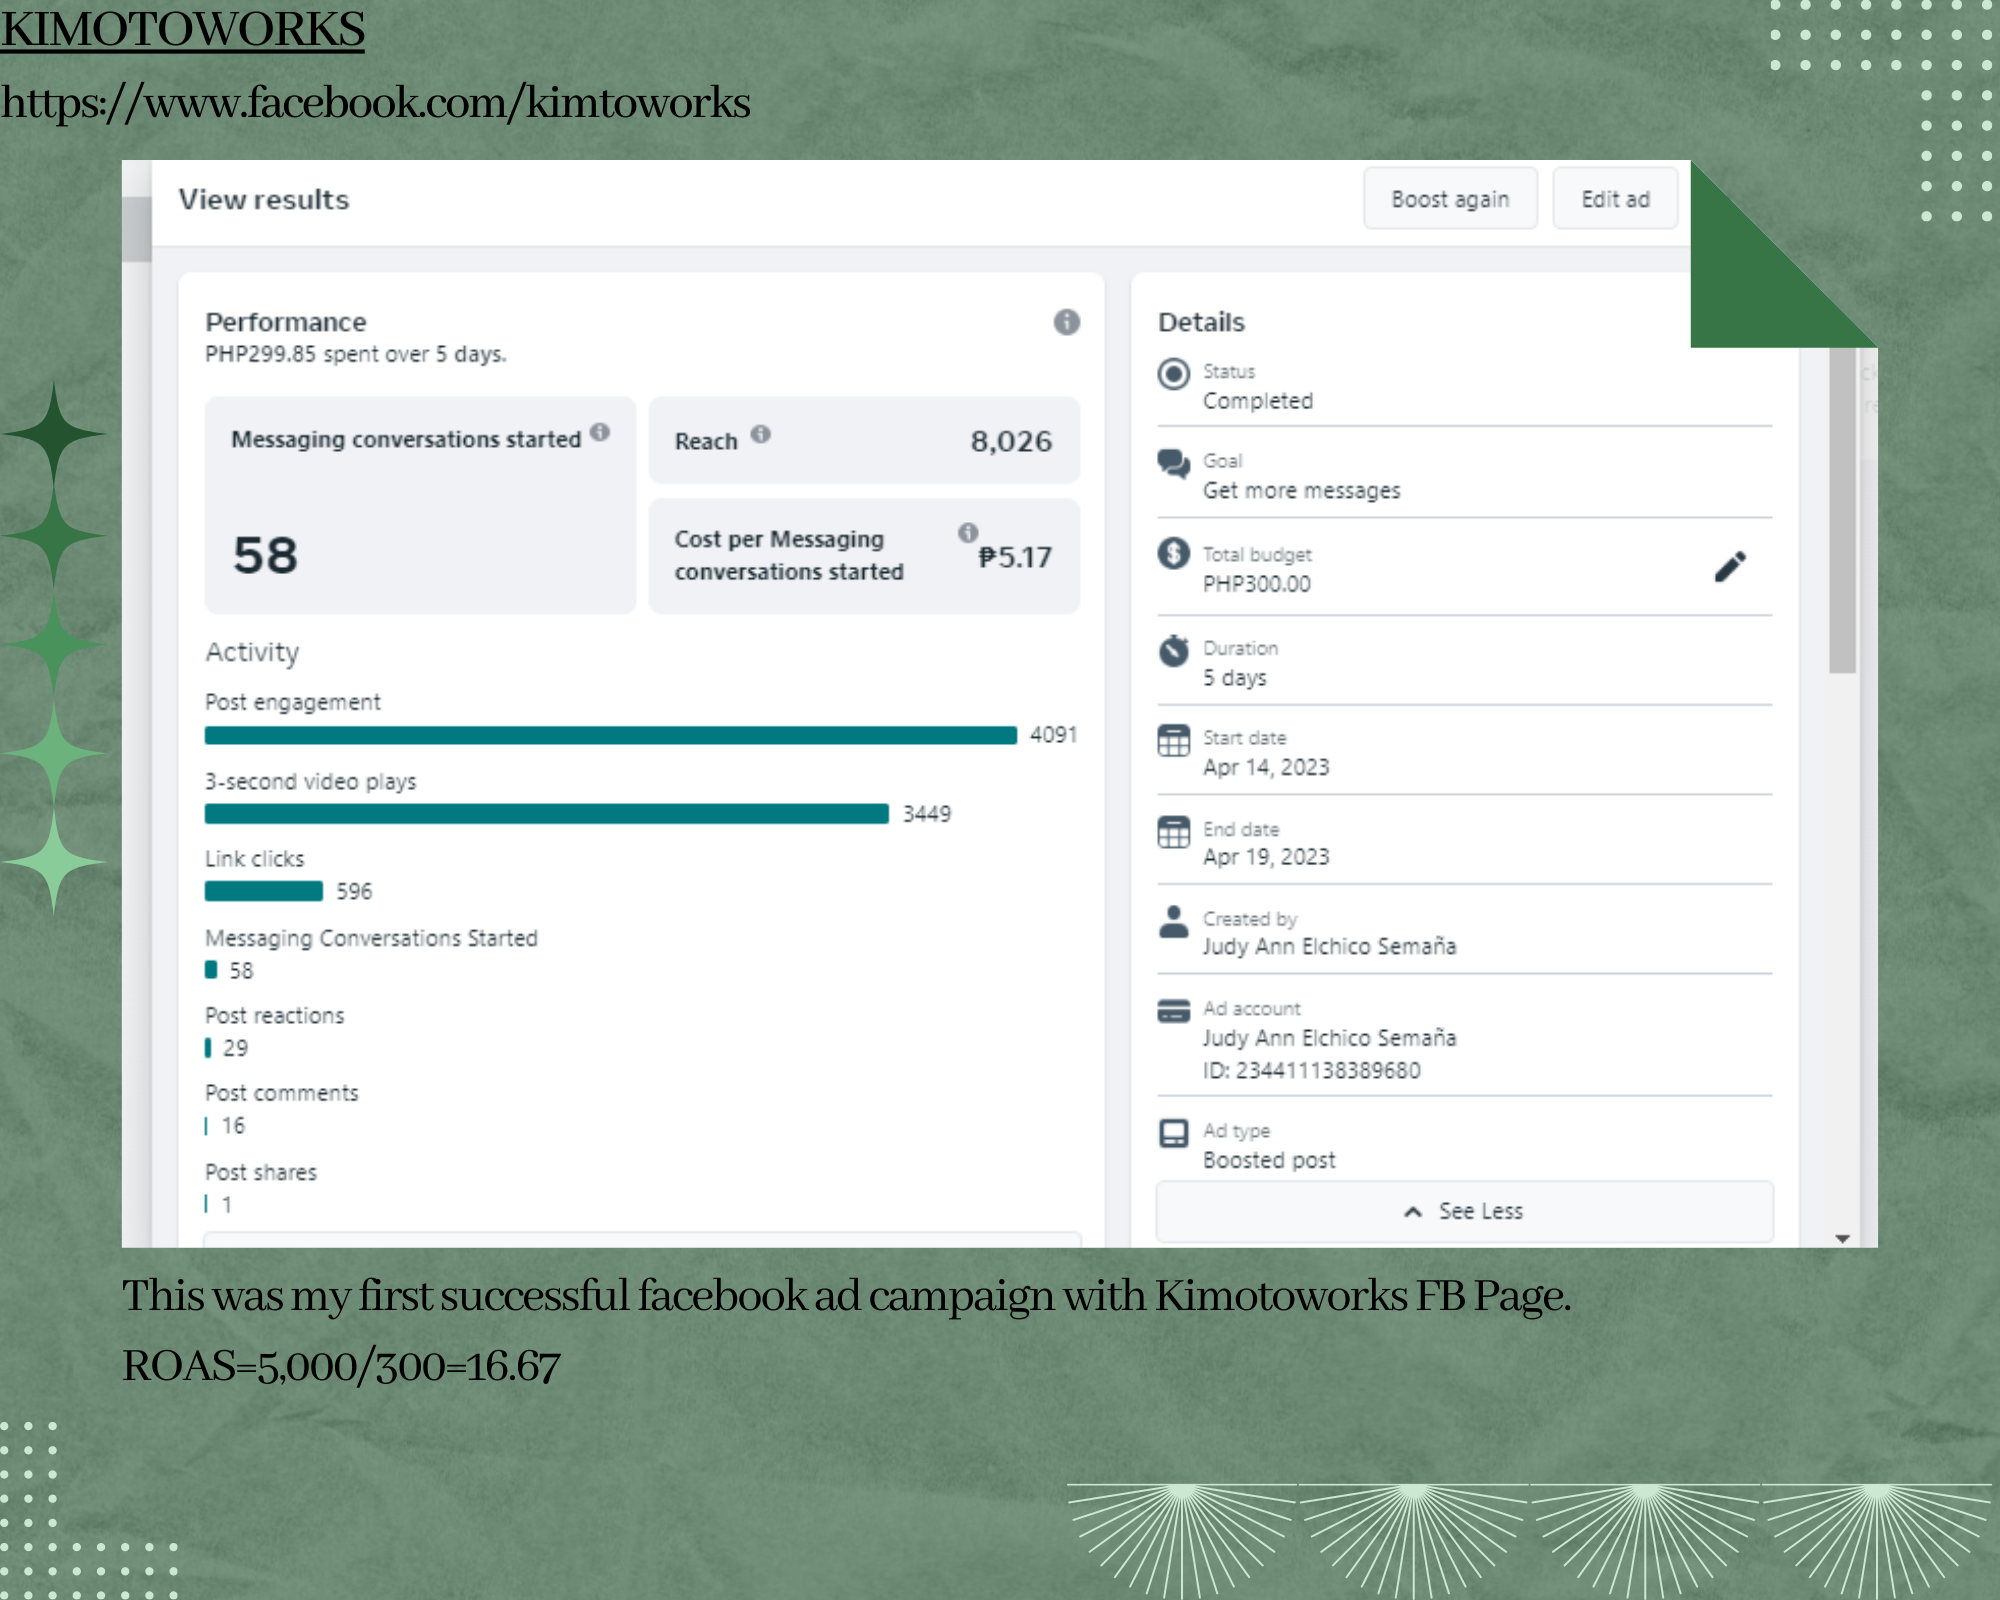Click the scrollbar down arrow
Viewport: 2000px width, 1600px height.
click(x=1843, y=1238)
